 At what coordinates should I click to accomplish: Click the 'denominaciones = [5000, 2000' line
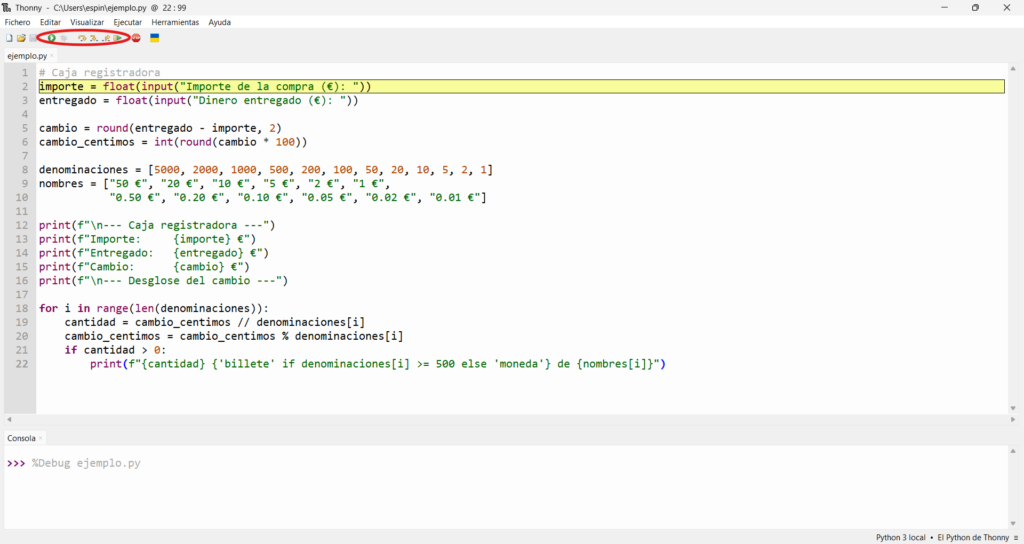[x=266, y=170]
